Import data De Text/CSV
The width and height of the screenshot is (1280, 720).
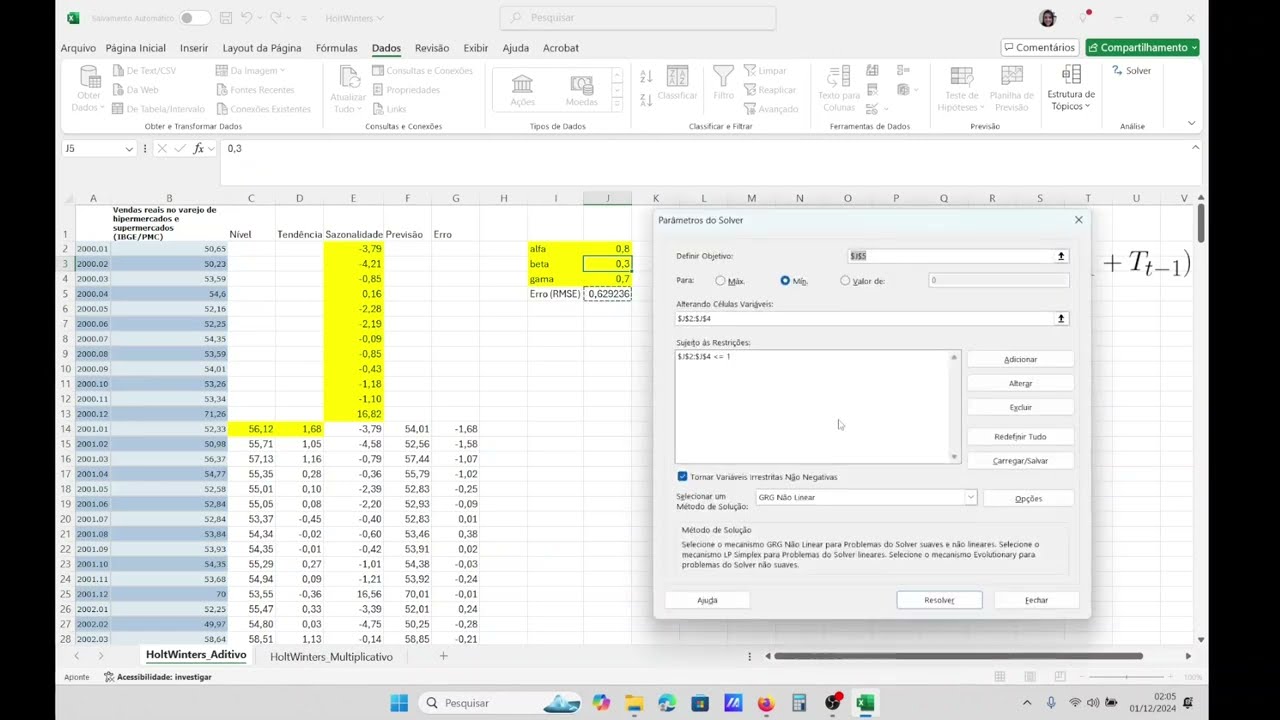coord(145,71)
